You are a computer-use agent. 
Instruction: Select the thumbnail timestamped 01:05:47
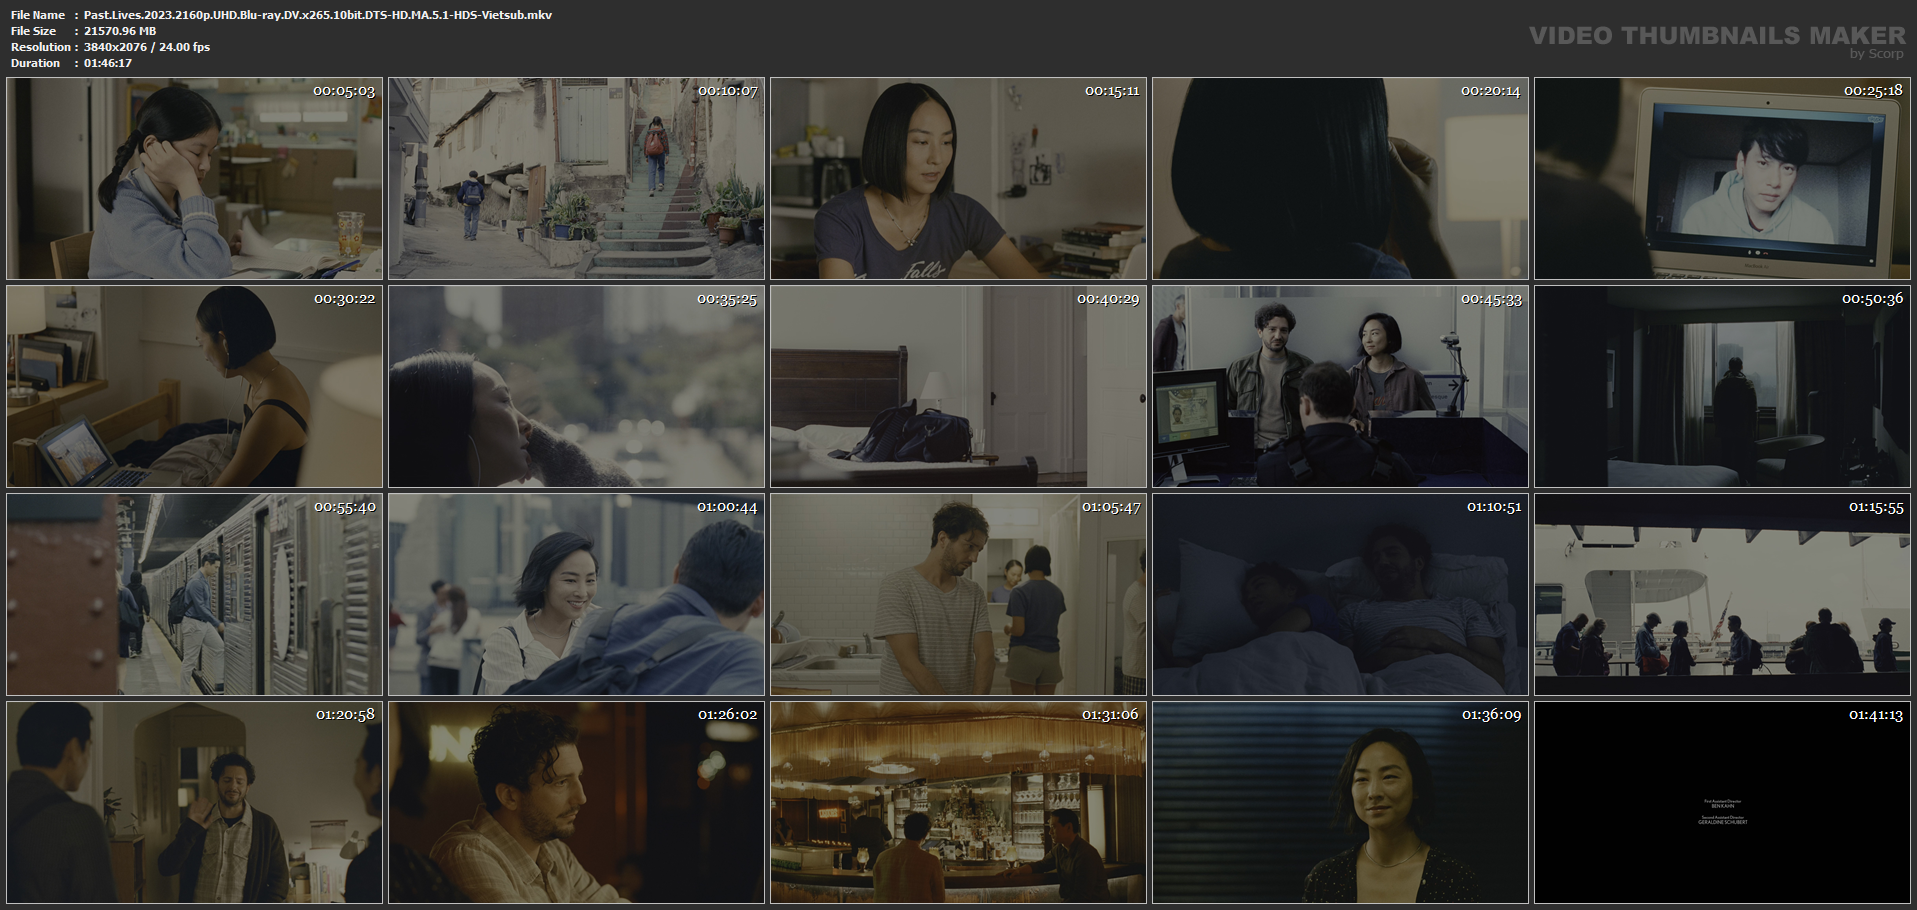point(959,595)
